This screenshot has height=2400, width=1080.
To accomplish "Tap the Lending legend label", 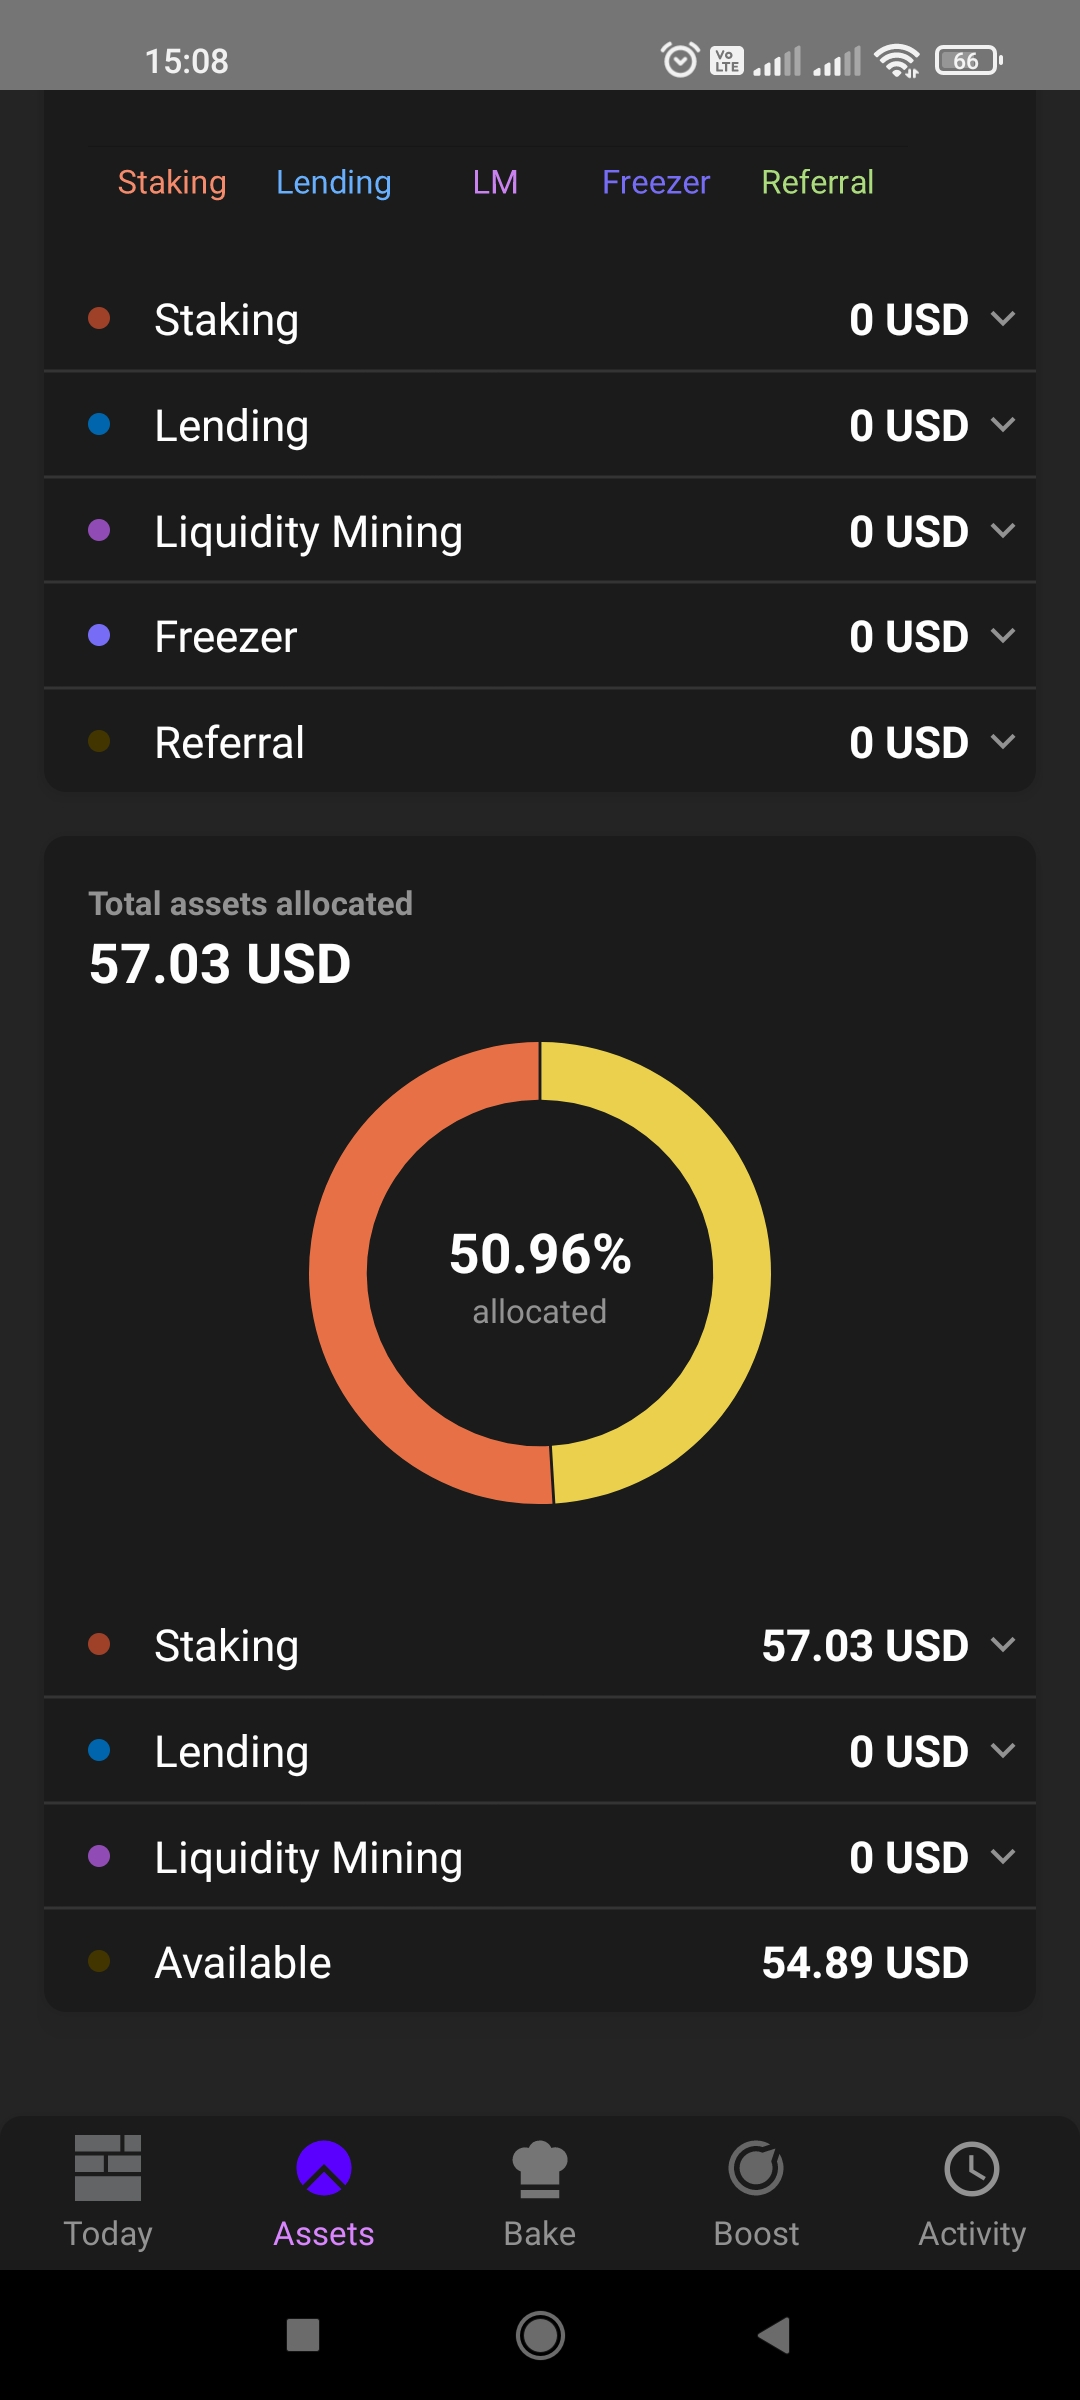I will (334, 182).
